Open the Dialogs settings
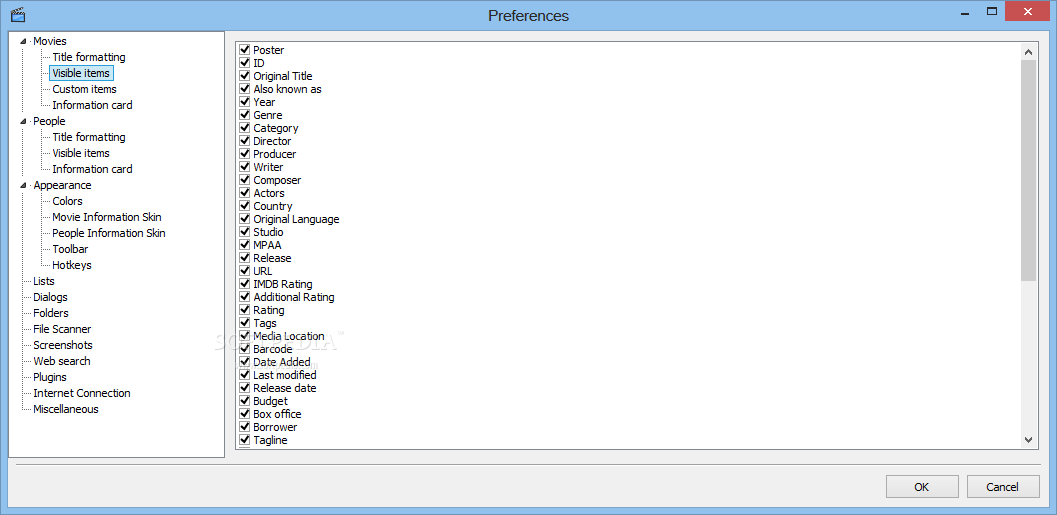Screen dimensions: 1057x515 [51, 297]
